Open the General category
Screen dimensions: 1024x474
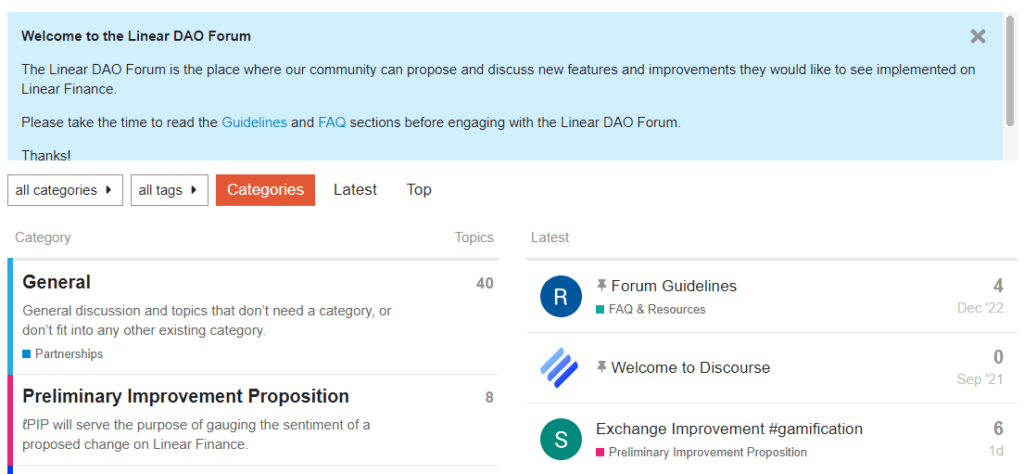click(56, 282)
